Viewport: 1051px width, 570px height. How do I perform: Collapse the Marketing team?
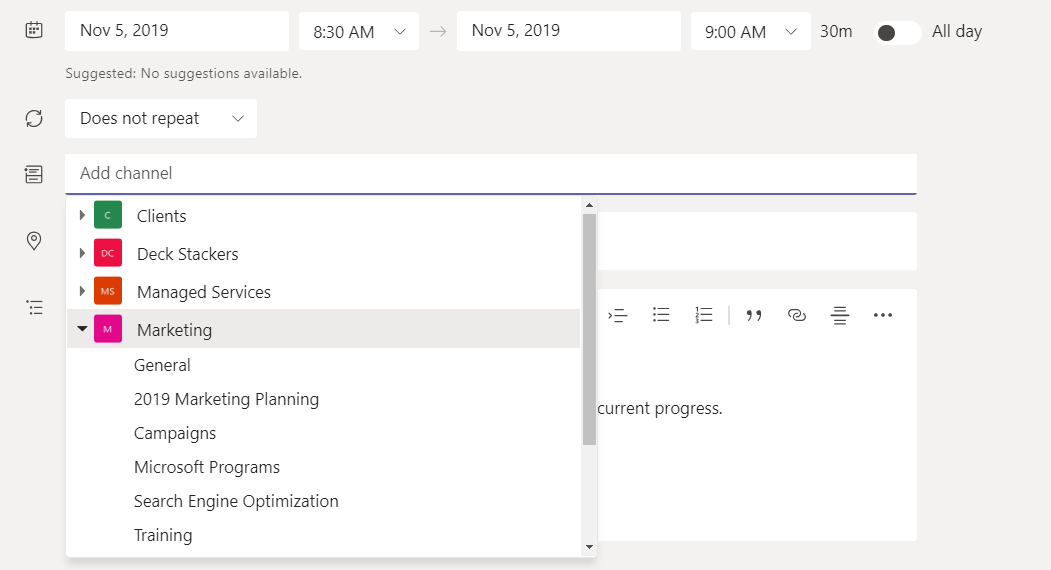point(82,330)
